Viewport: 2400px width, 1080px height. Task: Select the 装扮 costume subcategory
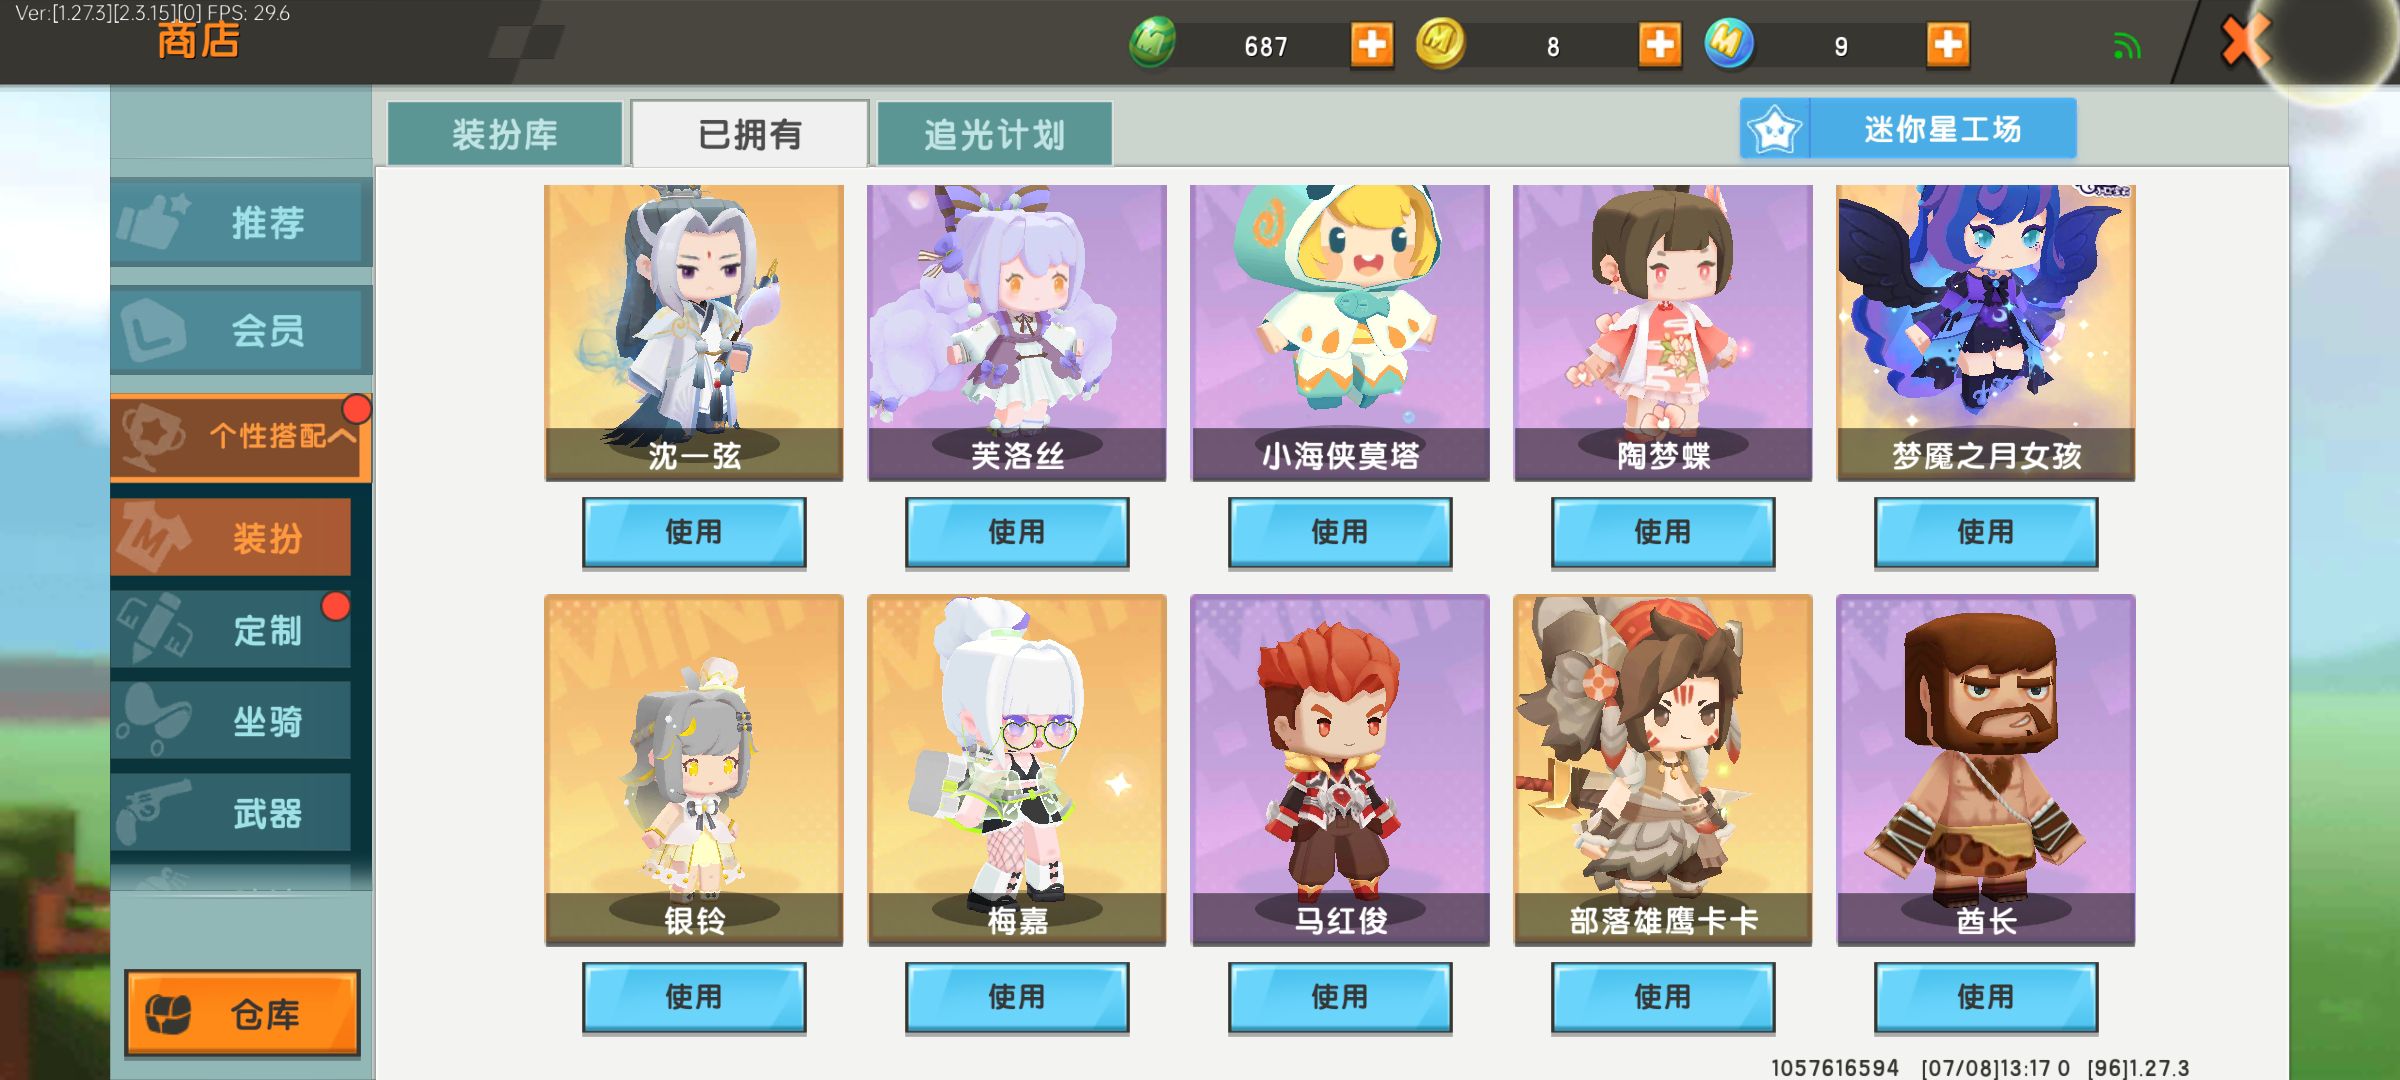pos(231,538)
